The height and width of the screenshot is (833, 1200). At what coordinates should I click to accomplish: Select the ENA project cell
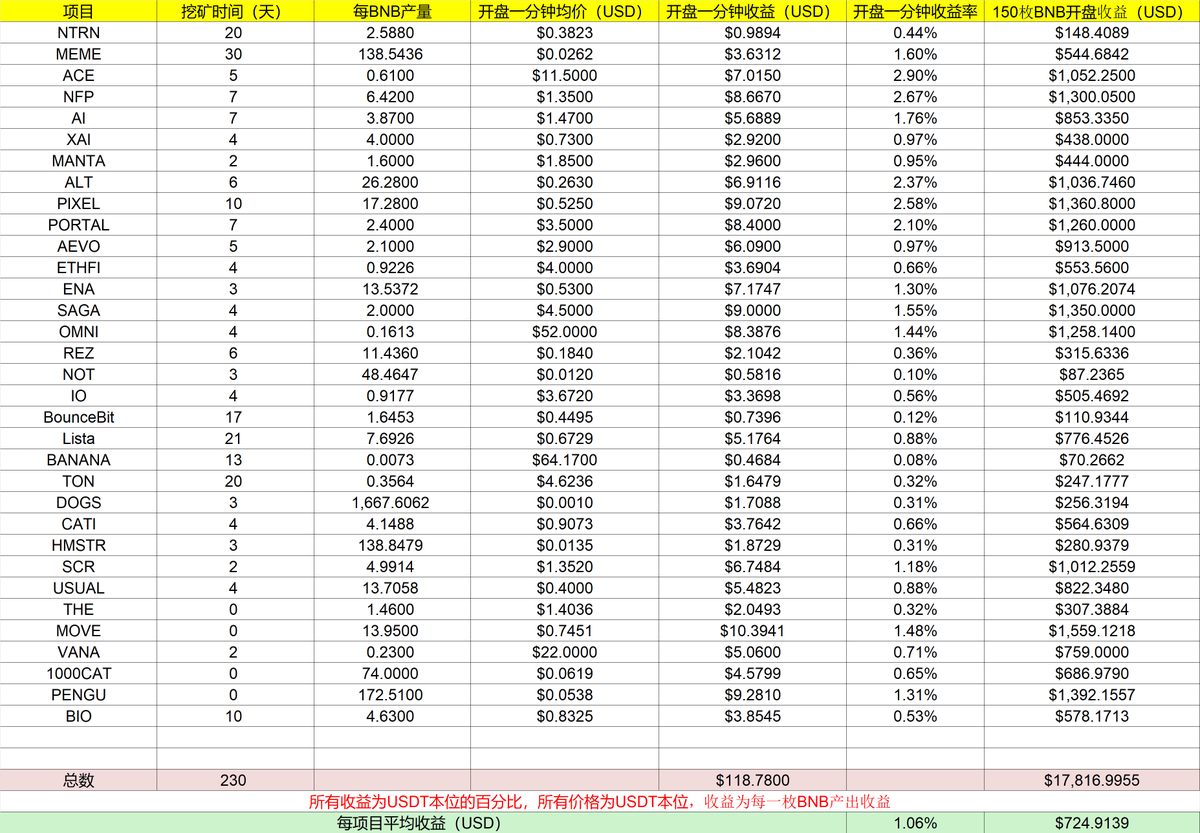[x=78, y=289]
